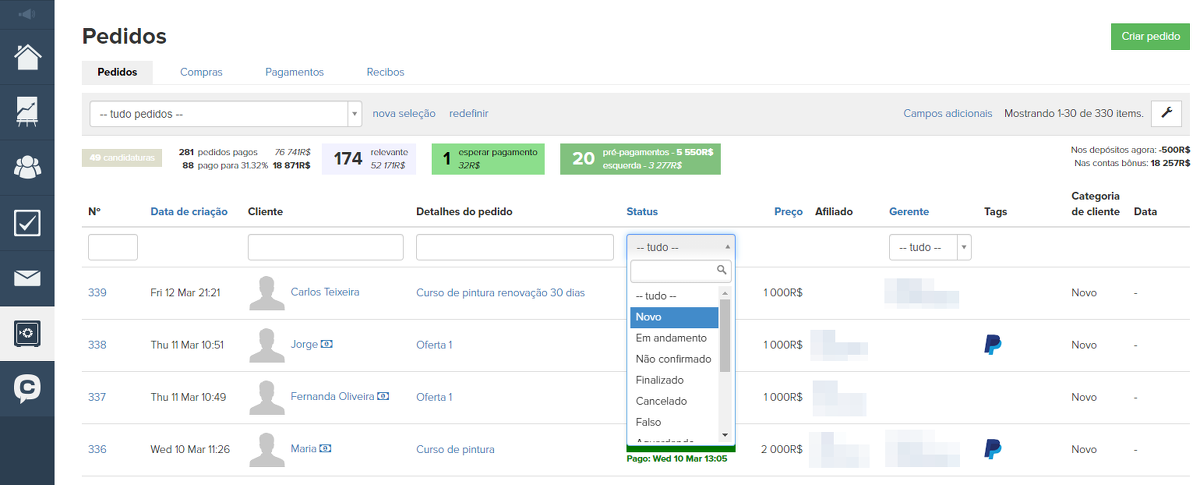Expand the 'tudo pedidos' selection dropdown

coord(225,113)
